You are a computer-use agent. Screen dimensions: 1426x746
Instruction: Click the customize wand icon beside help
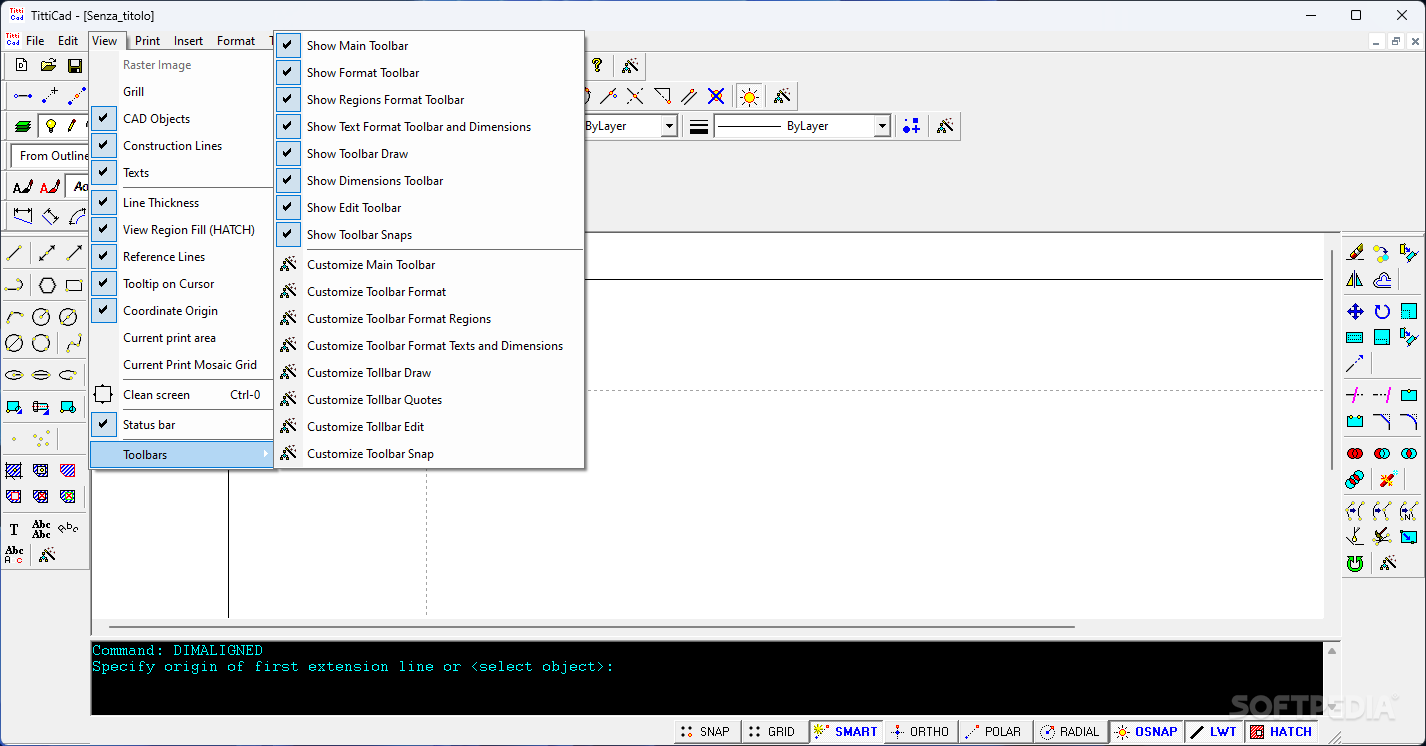[630, 66]
